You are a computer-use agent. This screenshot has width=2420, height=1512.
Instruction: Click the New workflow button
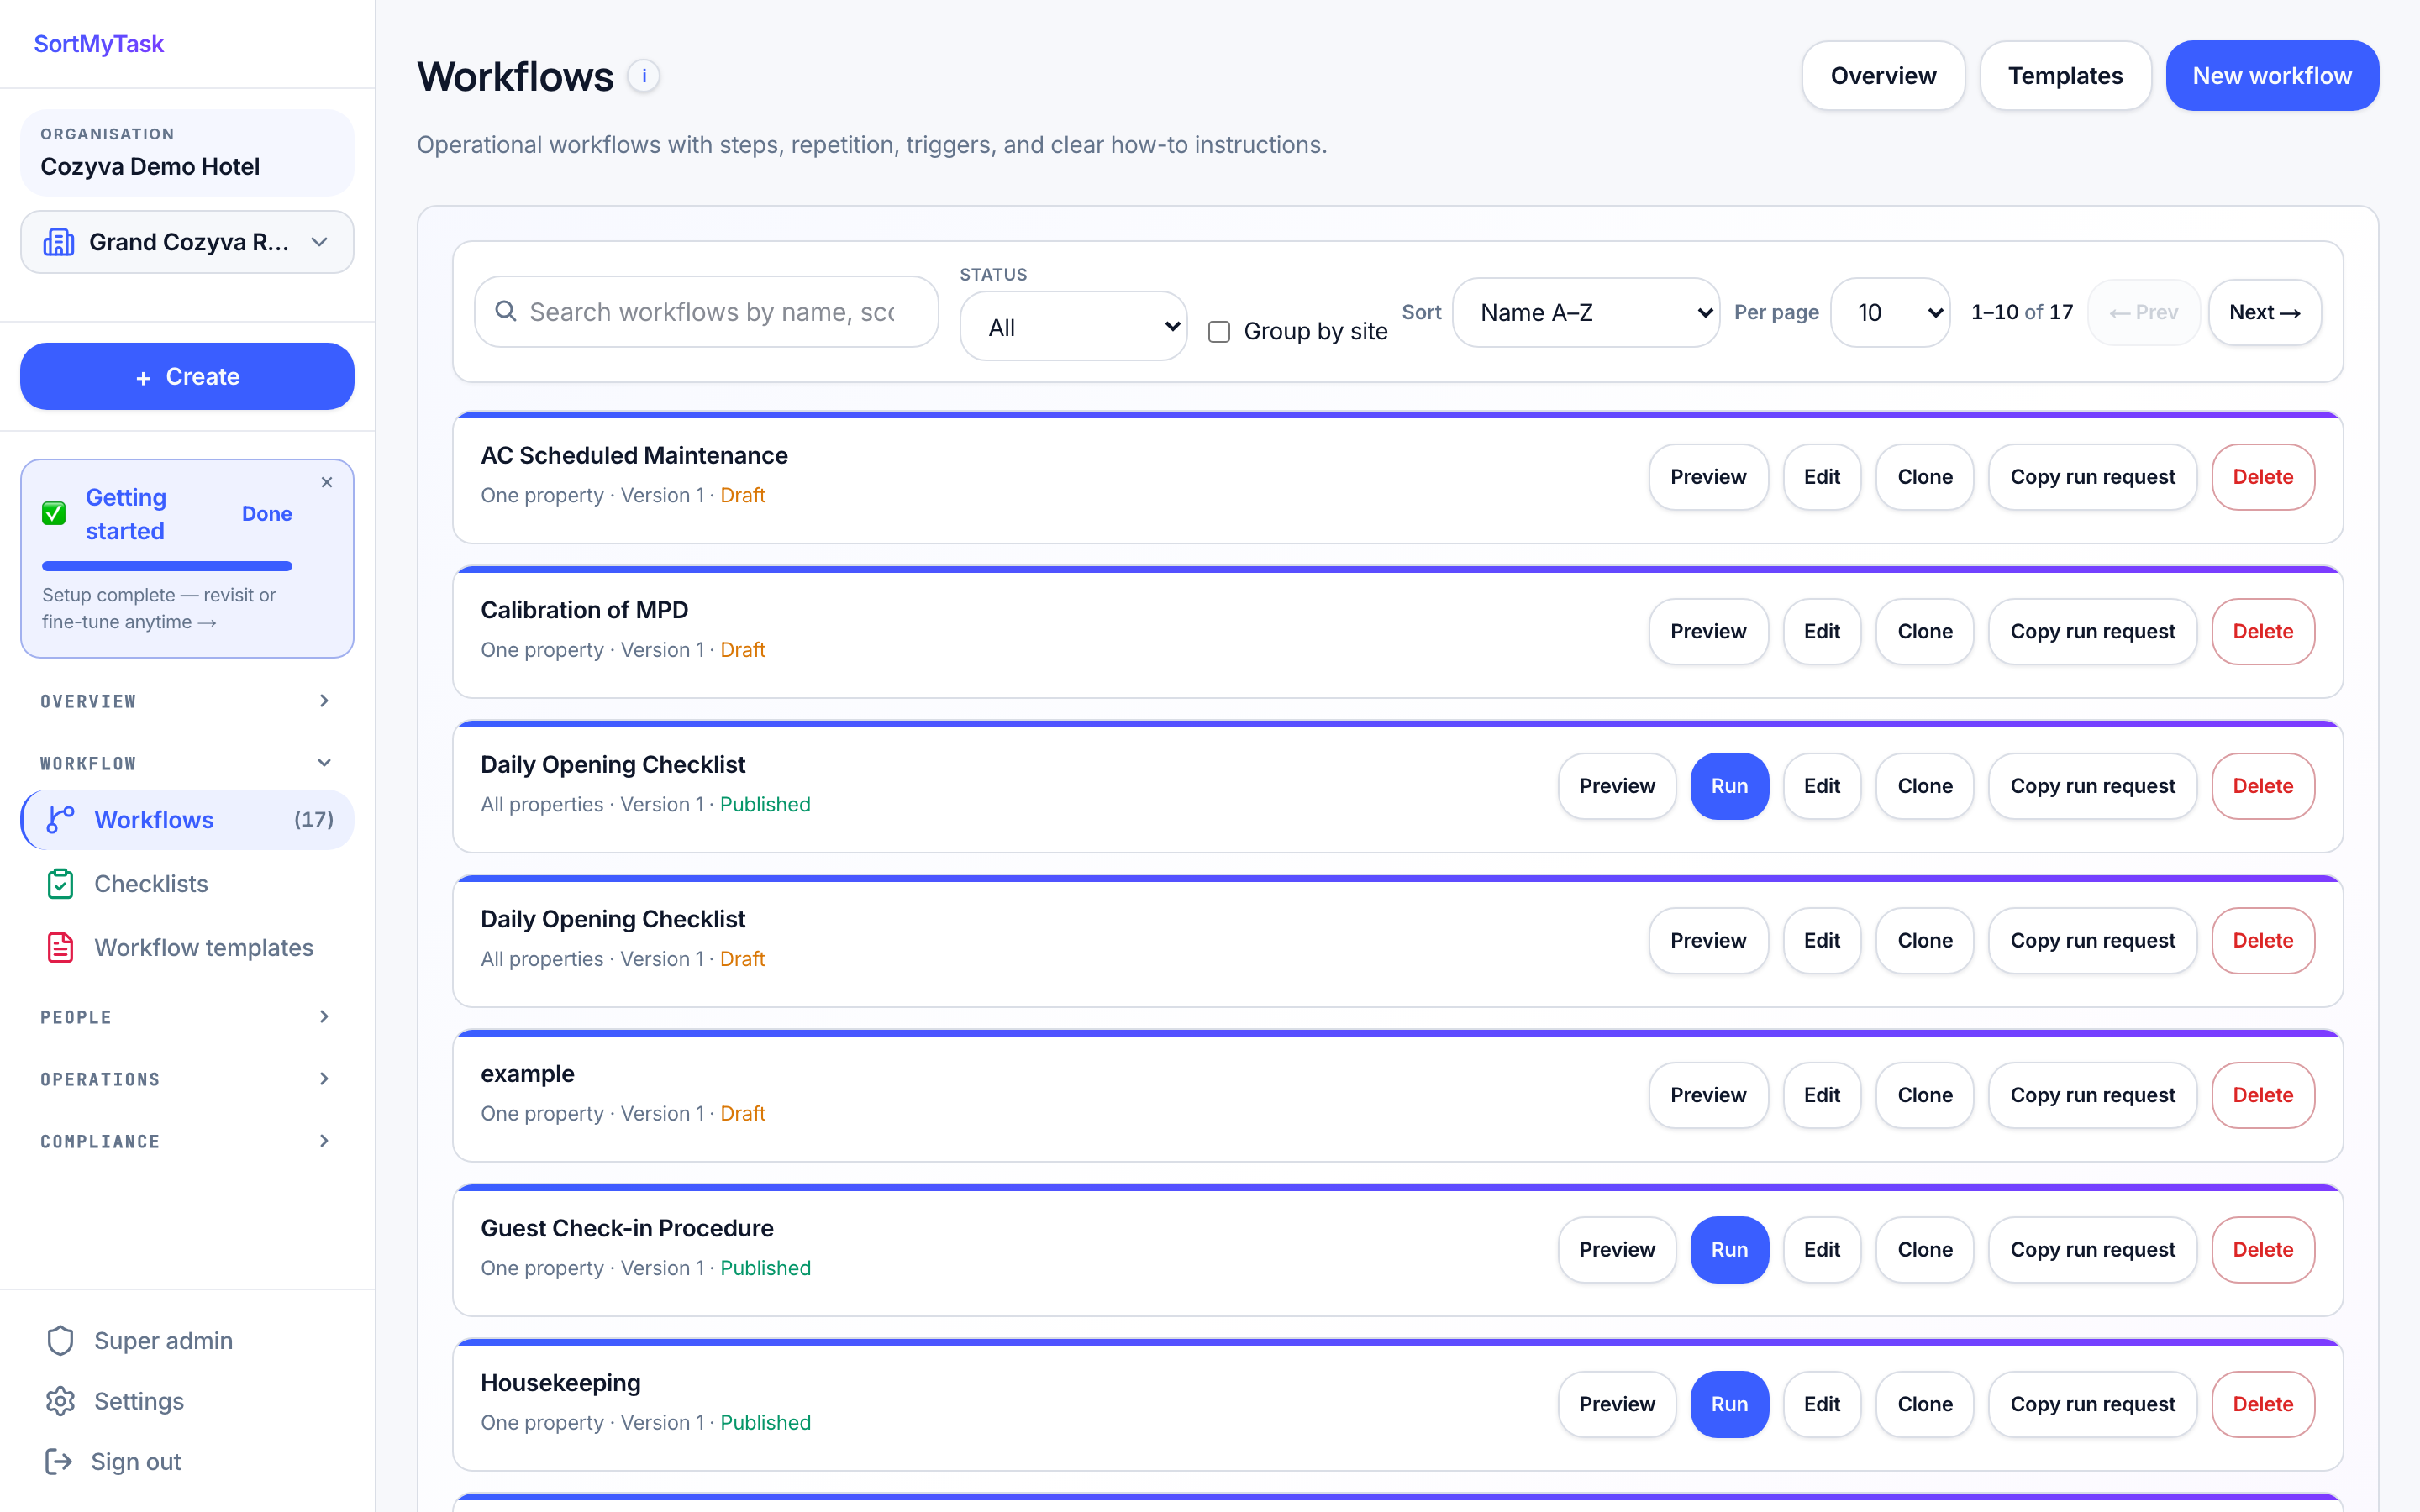pyautogui.click(x=2272, y=76)
